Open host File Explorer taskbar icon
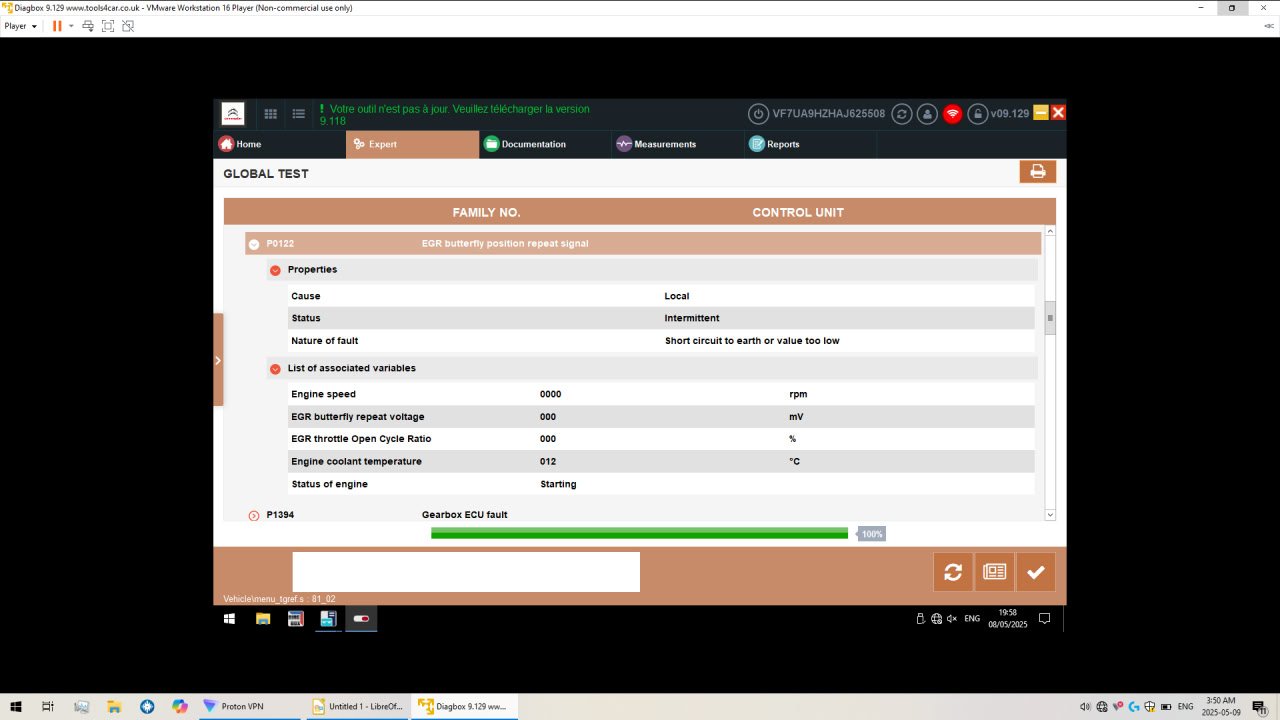 click(114, 706)
